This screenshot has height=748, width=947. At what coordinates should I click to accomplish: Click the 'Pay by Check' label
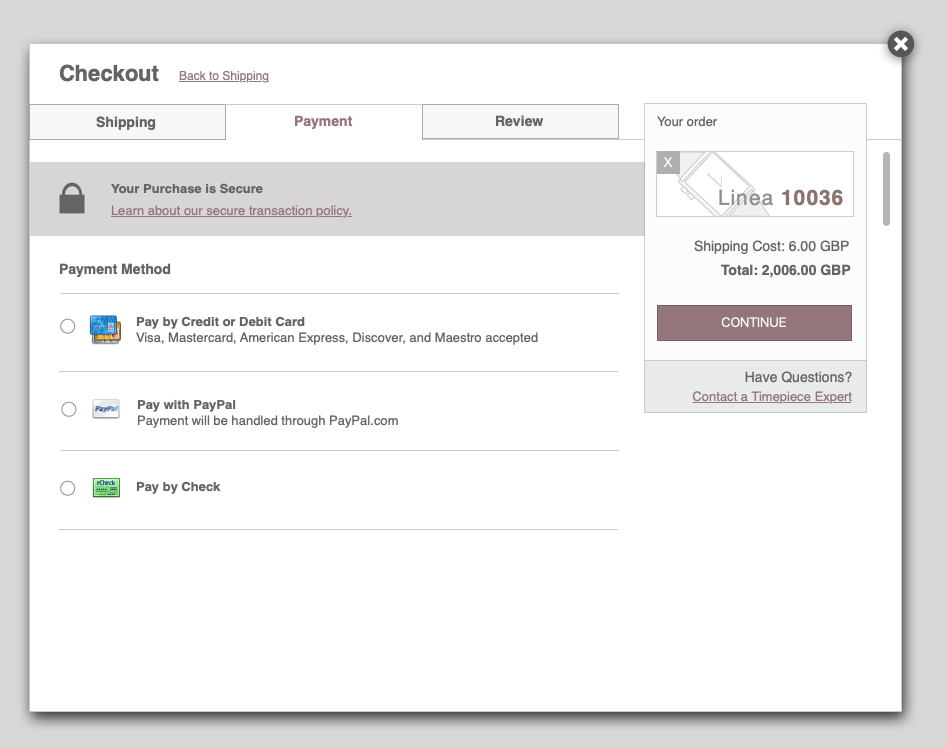178,487
